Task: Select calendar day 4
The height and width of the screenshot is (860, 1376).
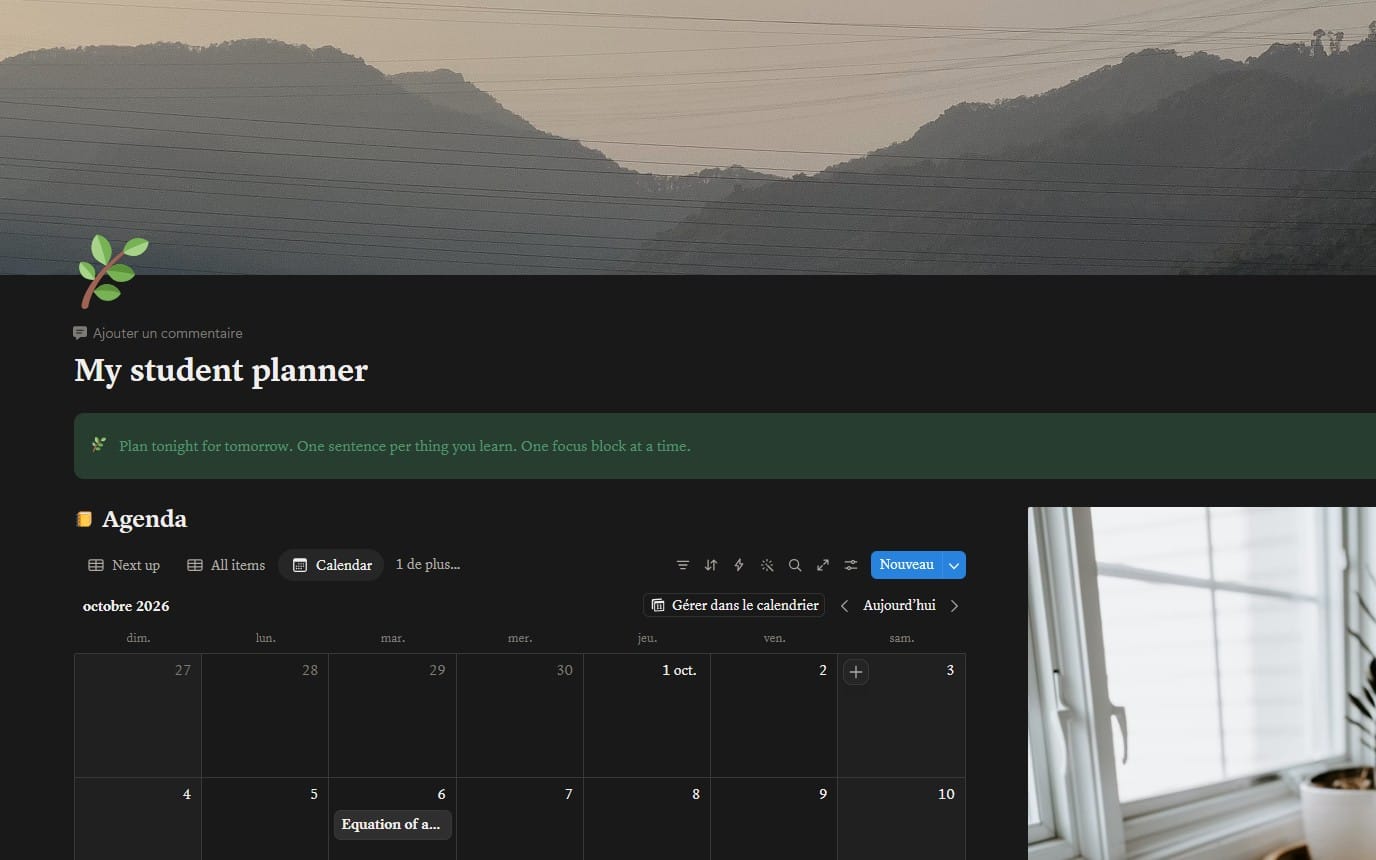Action: coord(138,819)
